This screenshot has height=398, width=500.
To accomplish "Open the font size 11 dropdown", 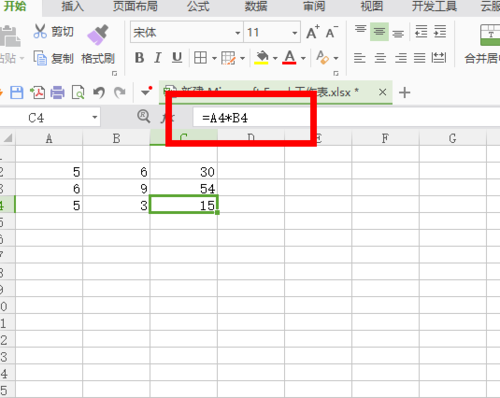I will (x=295, y=33).
